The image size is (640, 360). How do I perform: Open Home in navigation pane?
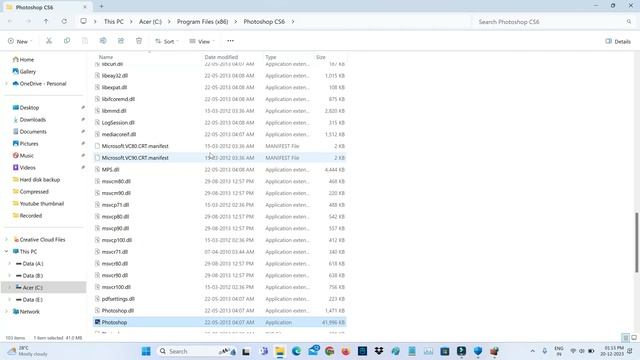click(23, 60)
